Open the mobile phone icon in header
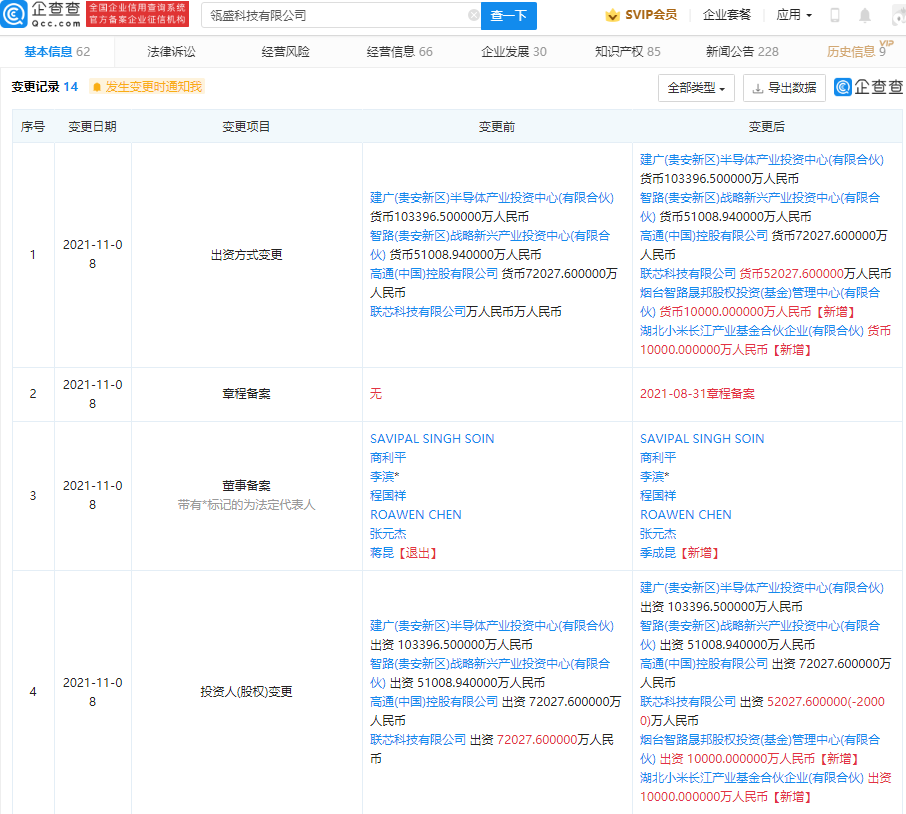 [835, 15]
